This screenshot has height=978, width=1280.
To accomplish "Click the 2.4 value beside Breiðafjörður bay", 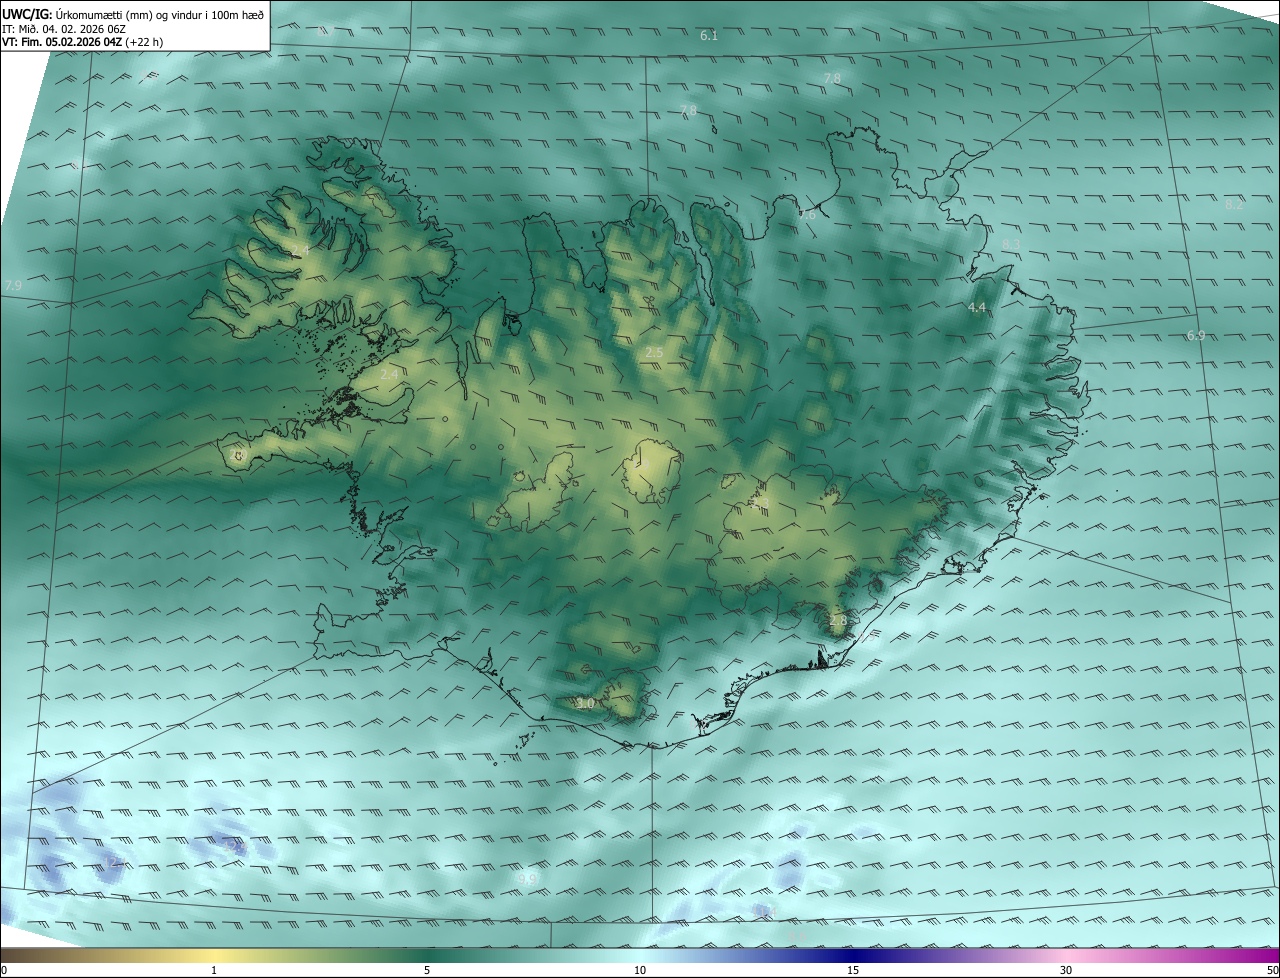I will tap(389, 373).
